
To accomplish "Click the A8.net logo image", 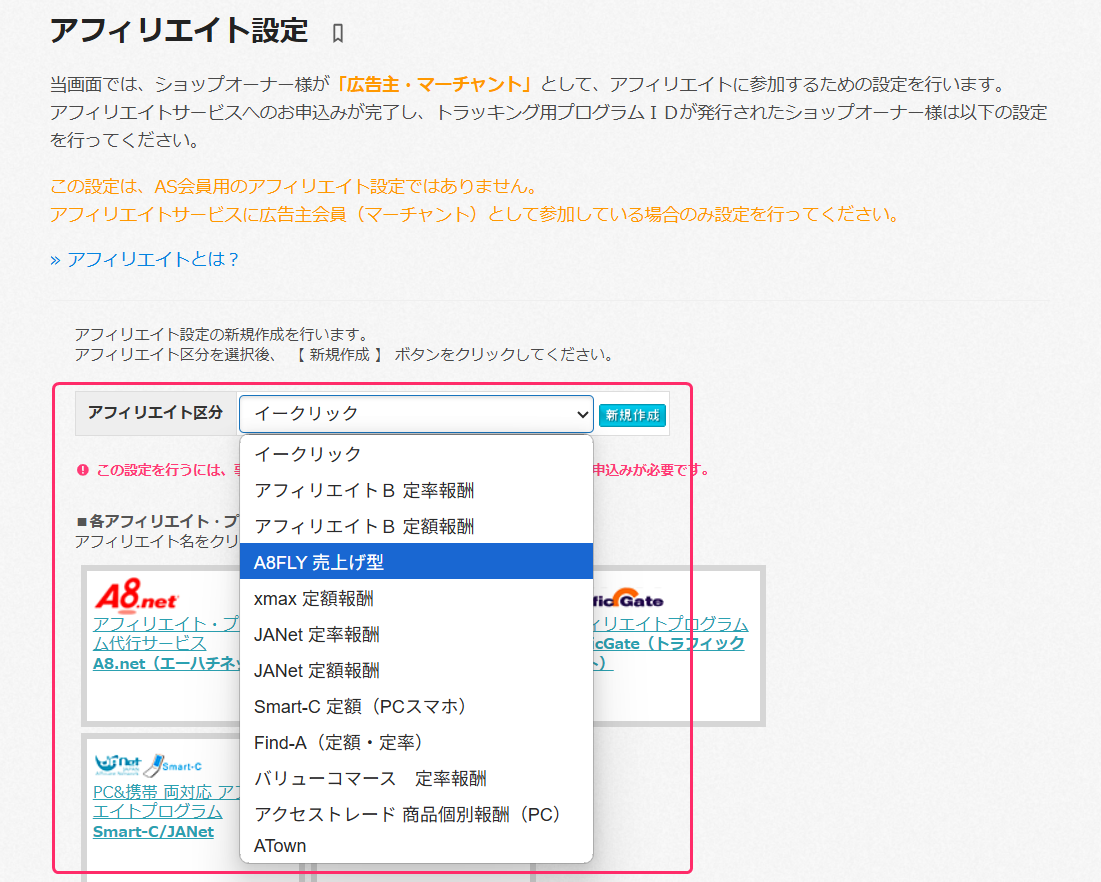I will (137, 596).
